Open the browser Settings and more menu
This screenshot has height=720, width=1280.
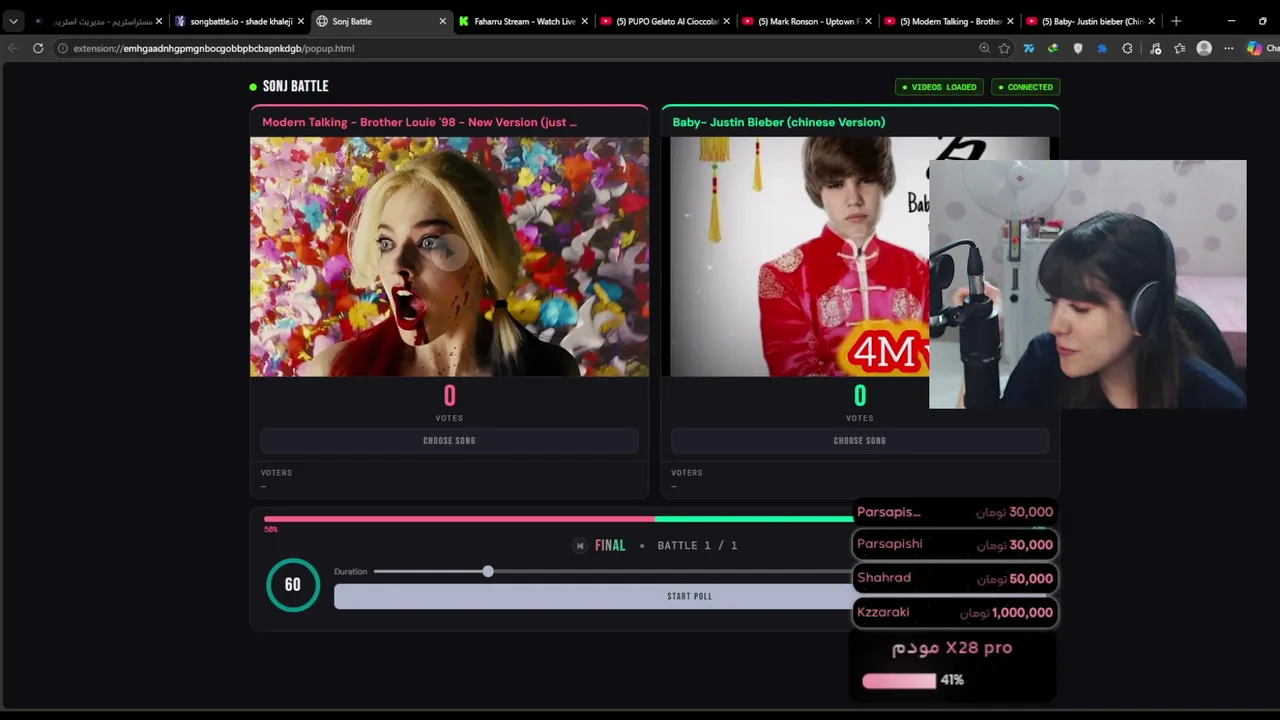pos(1229,48)
